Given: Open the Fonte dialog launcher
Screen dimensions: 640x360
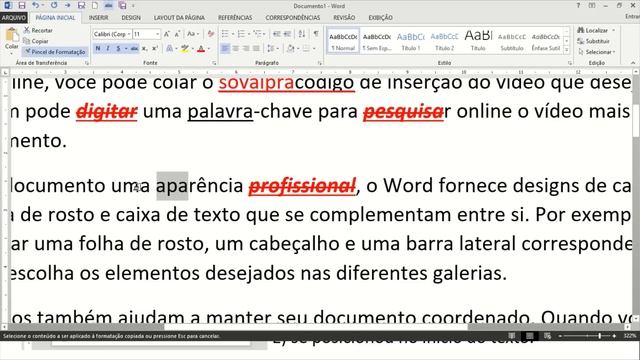Looking at the screenshot, I should tap(214, 63).
